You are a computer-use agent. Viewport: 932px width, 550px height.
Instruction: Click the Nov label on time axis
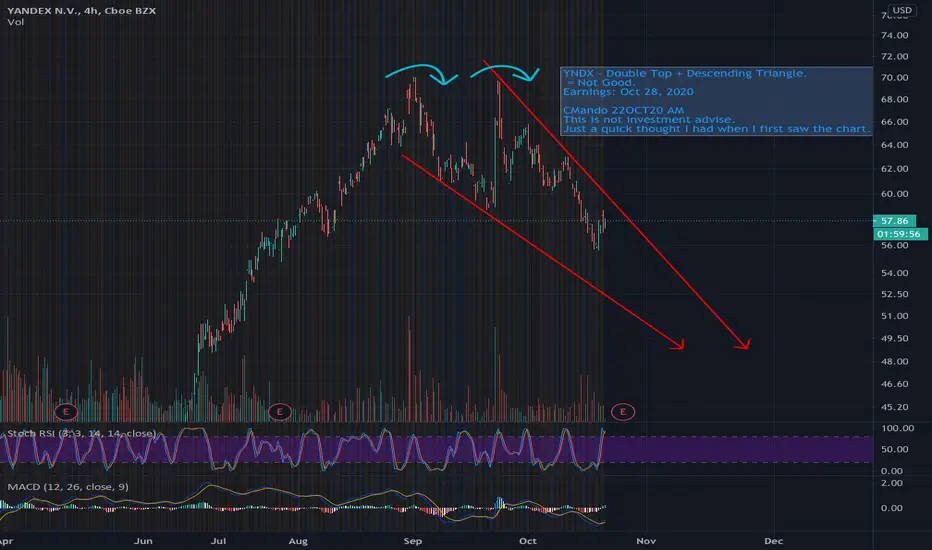(x=646, y=541)
